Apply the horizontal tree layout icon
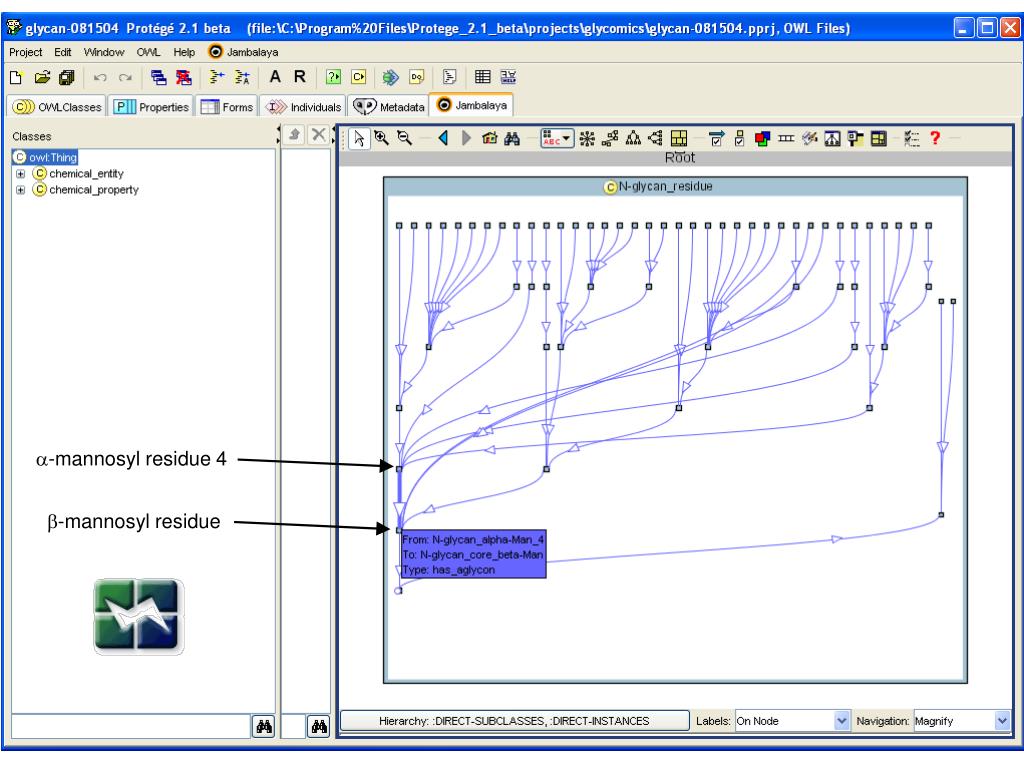This screenshot has height=768, width=1024. pos(655,138)
